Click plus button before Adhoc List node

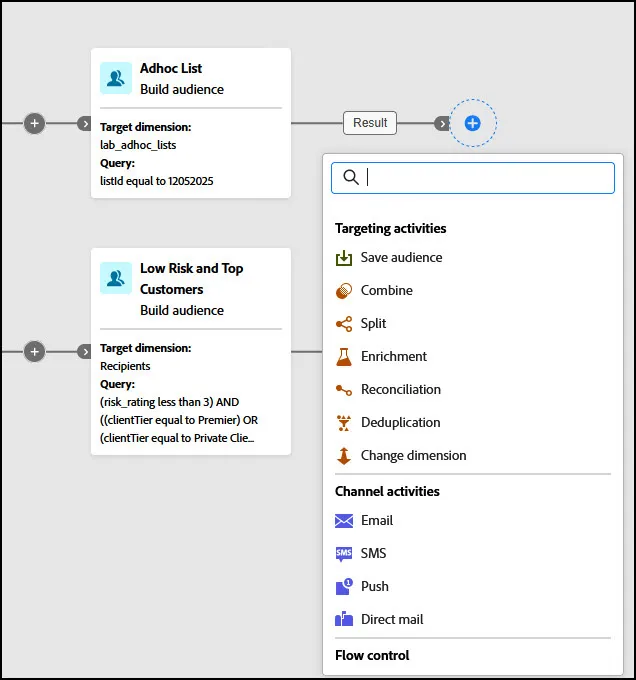point(35,124)
